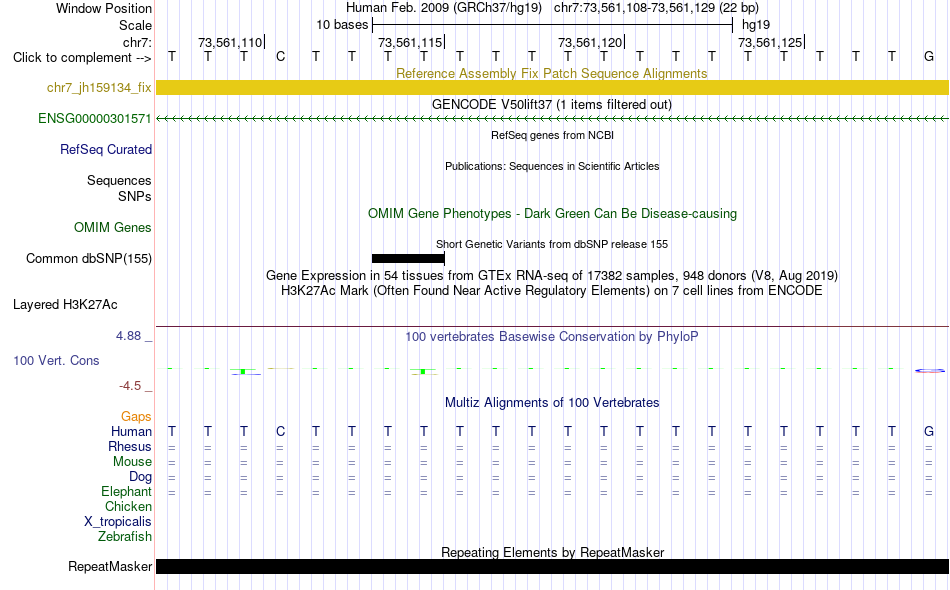Click the G base in the top sequence row
950x590 pixels.
click(929, 57)
